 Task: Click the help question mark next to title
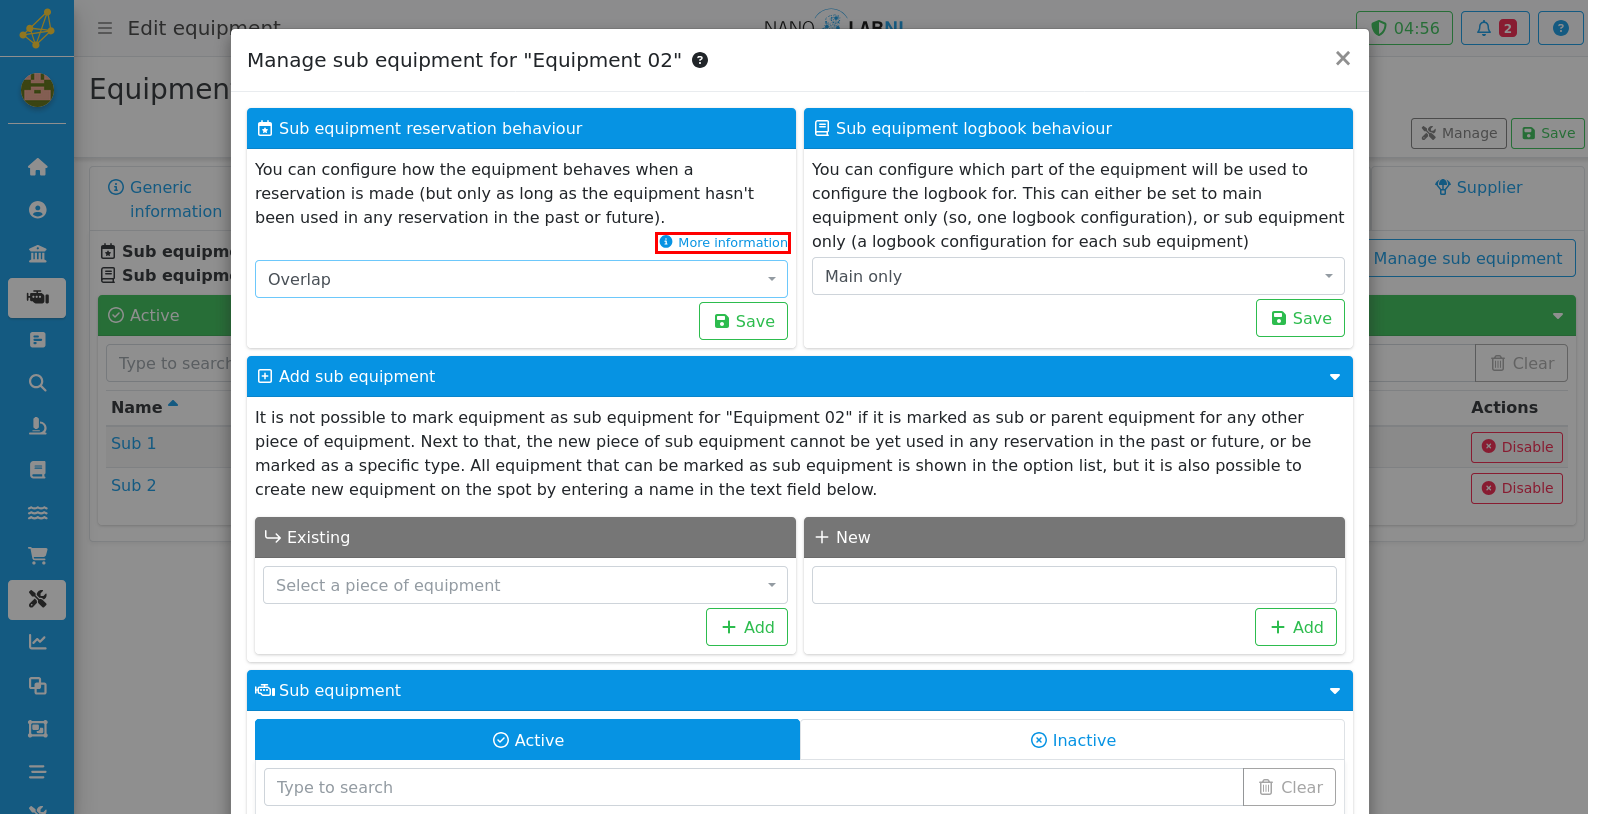[700, 60]
